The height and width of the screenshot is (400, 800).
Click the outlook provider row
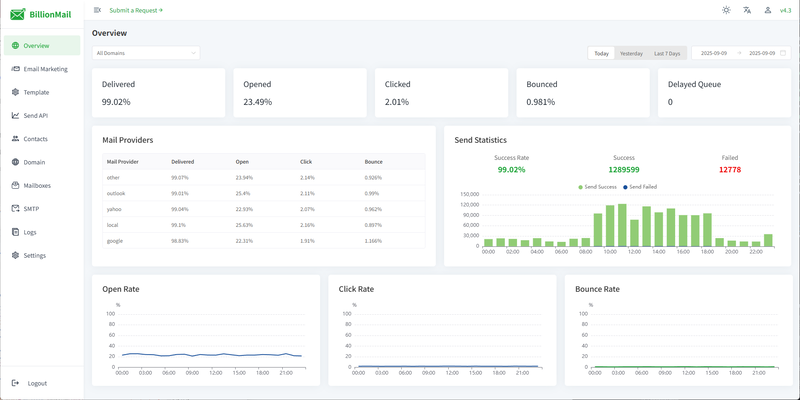coord(264,193)
